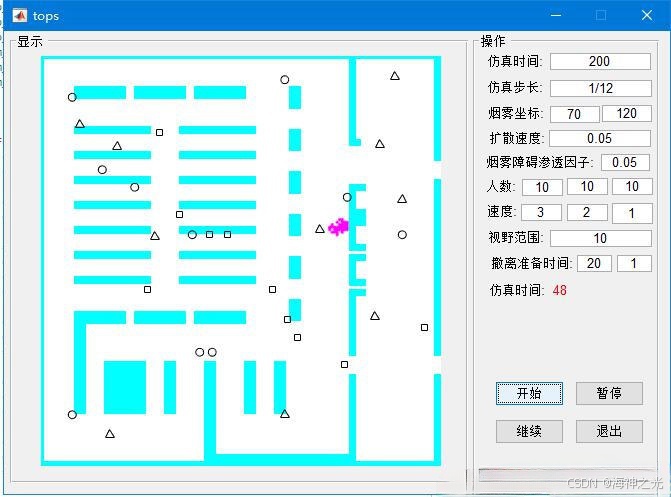The width and height of the screenshot is (671, 497).
Task: Select the 仿真时间 field showing 200
Action: pyautogui.click(x=600, y=62)
